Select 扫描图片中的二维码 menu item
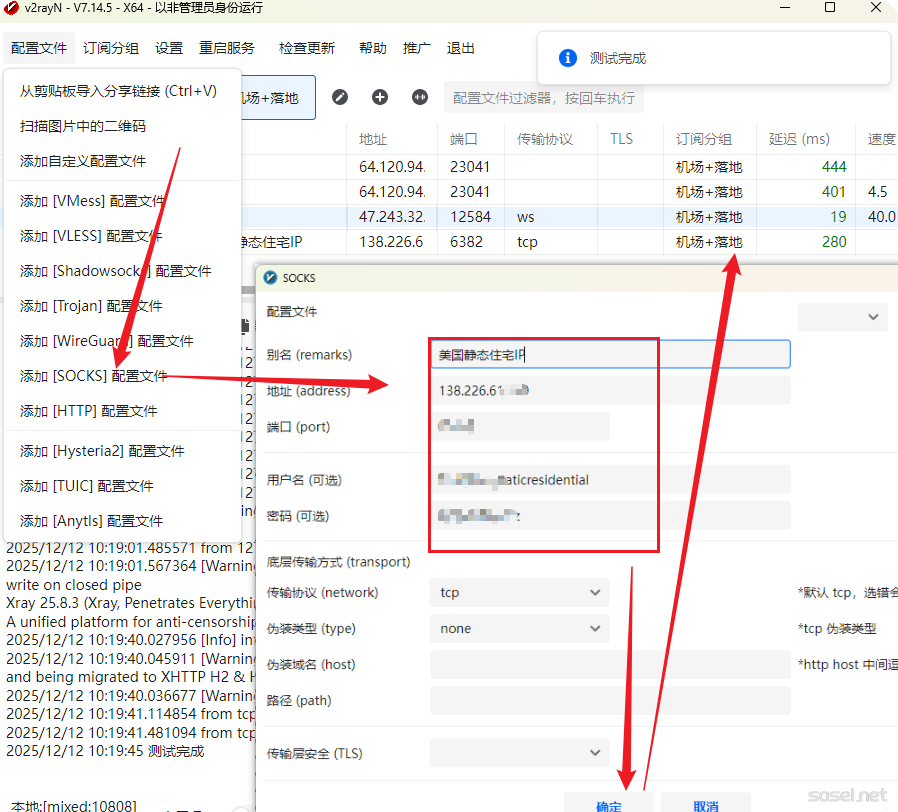The width and height of the screenshot is (898, 812). click(83, 126)
